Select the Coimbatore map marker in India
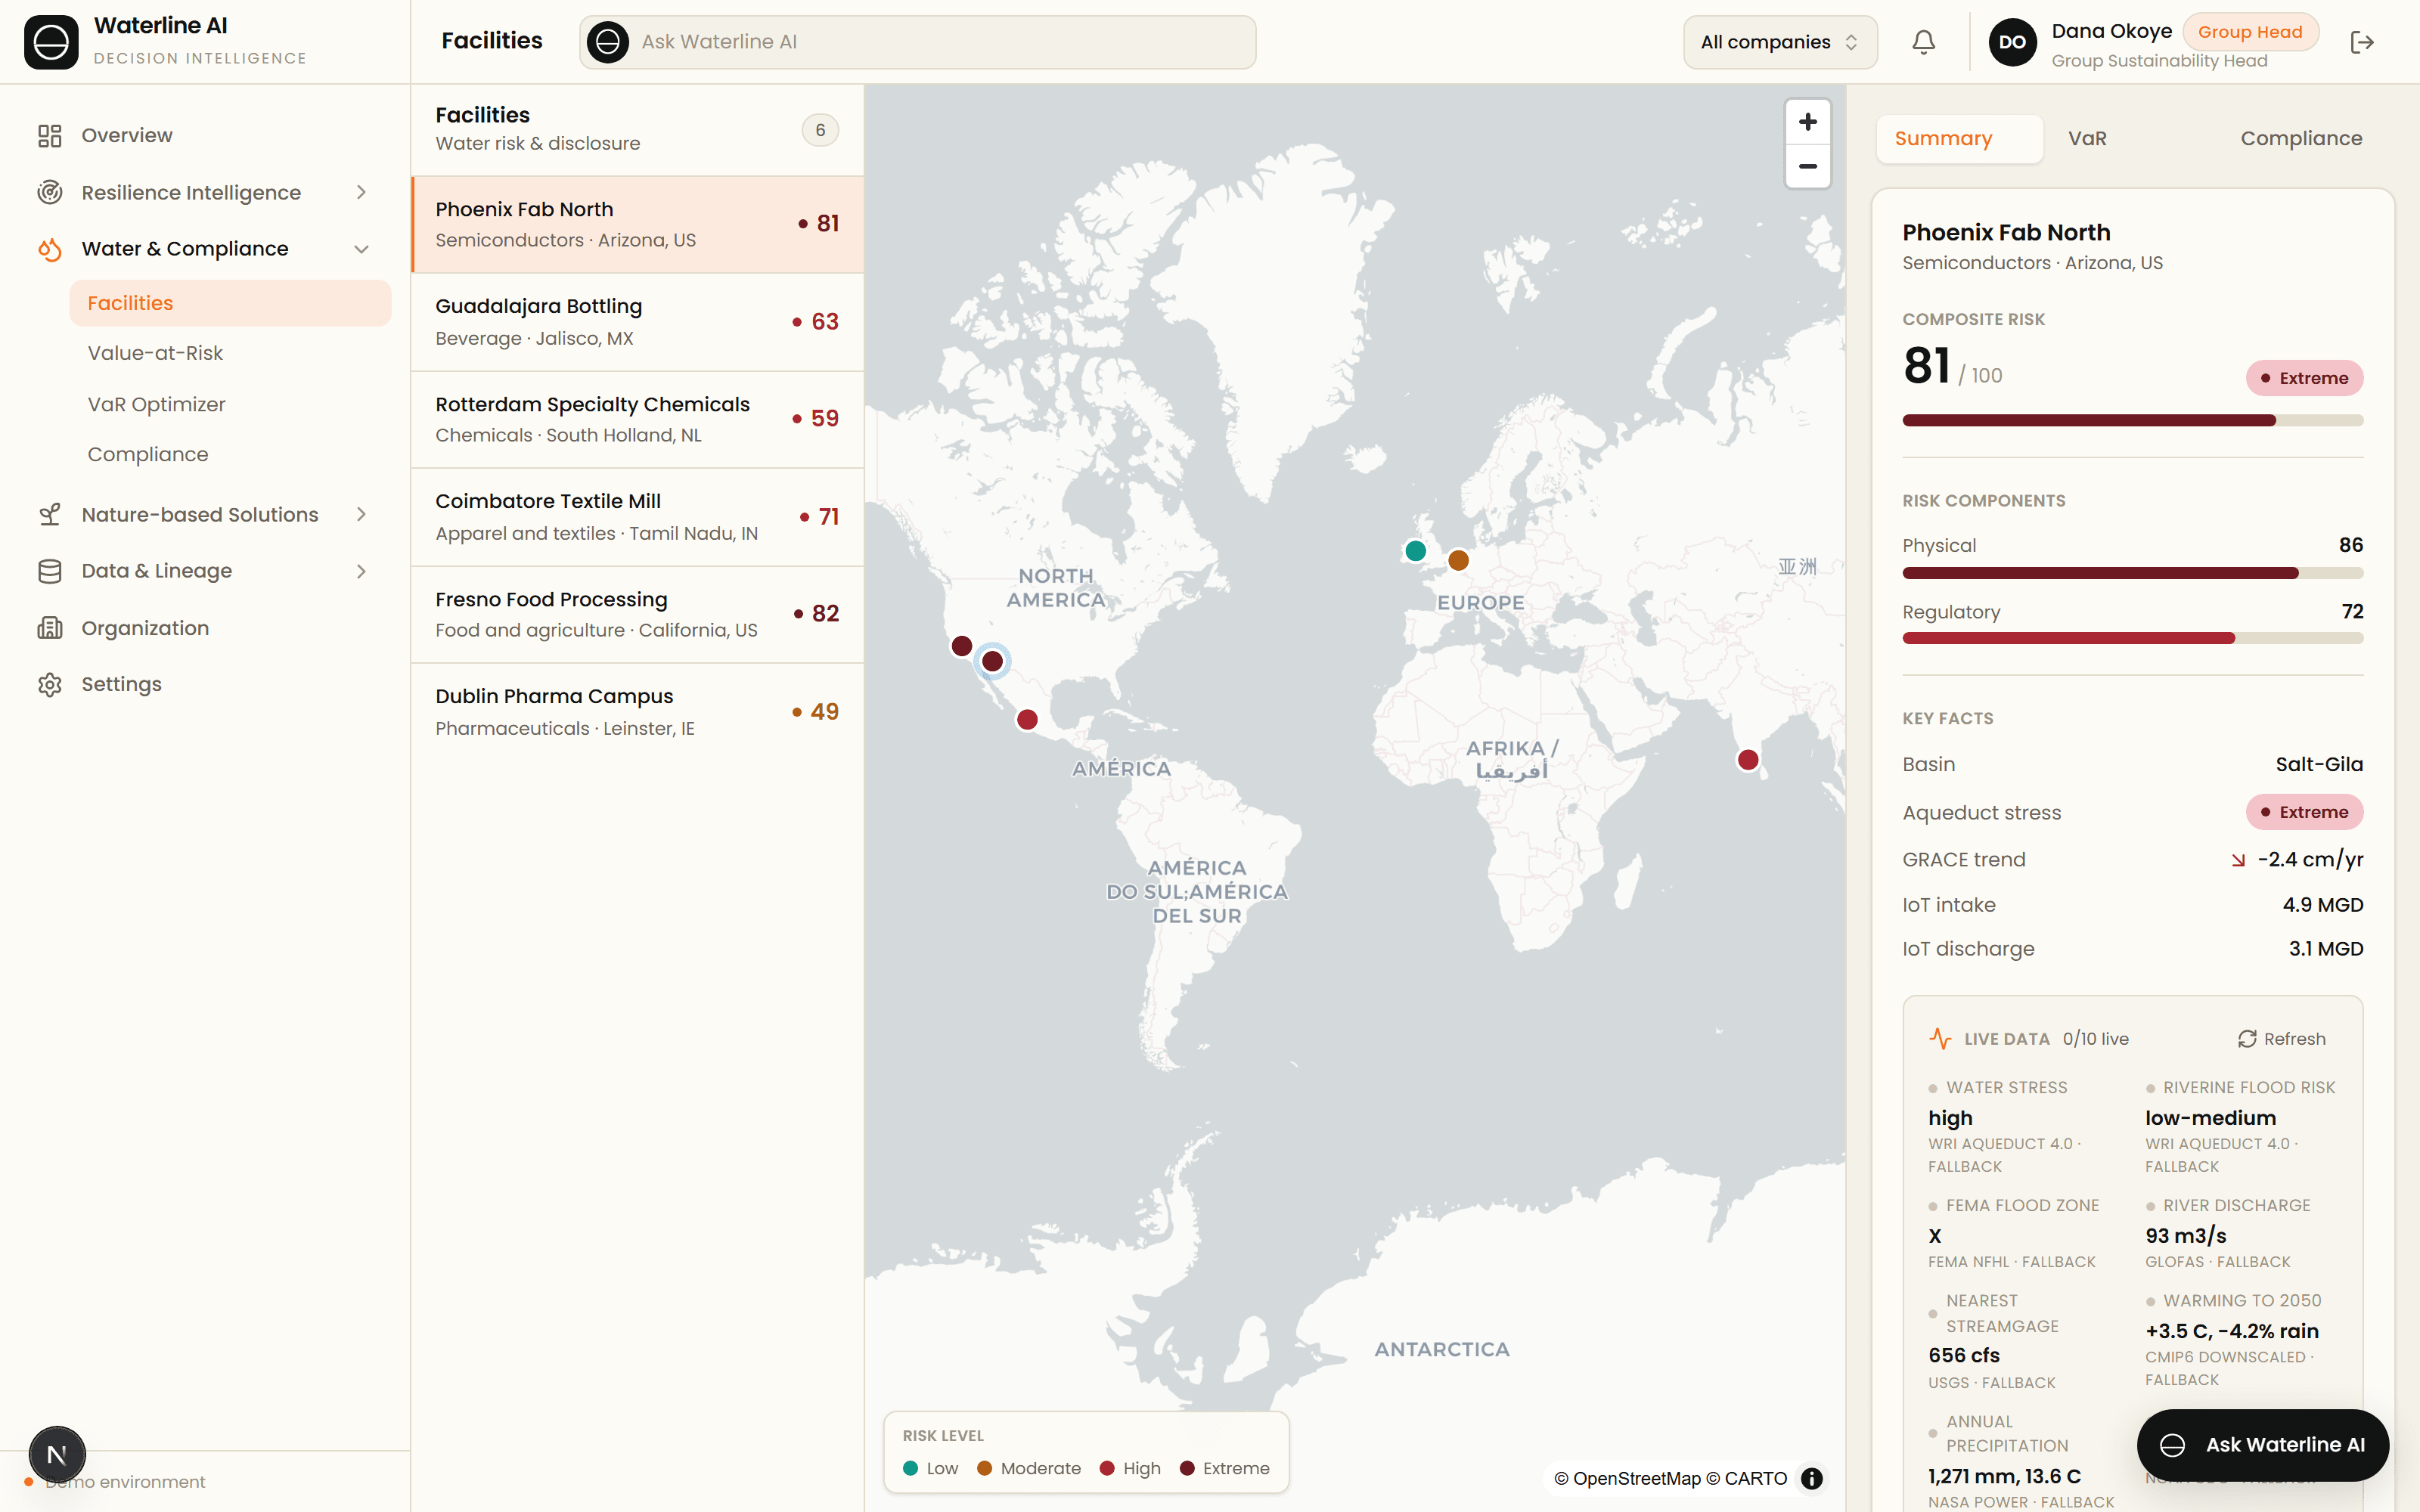This screenshot has height=1512, width=2420. (x=1748, y=760)
